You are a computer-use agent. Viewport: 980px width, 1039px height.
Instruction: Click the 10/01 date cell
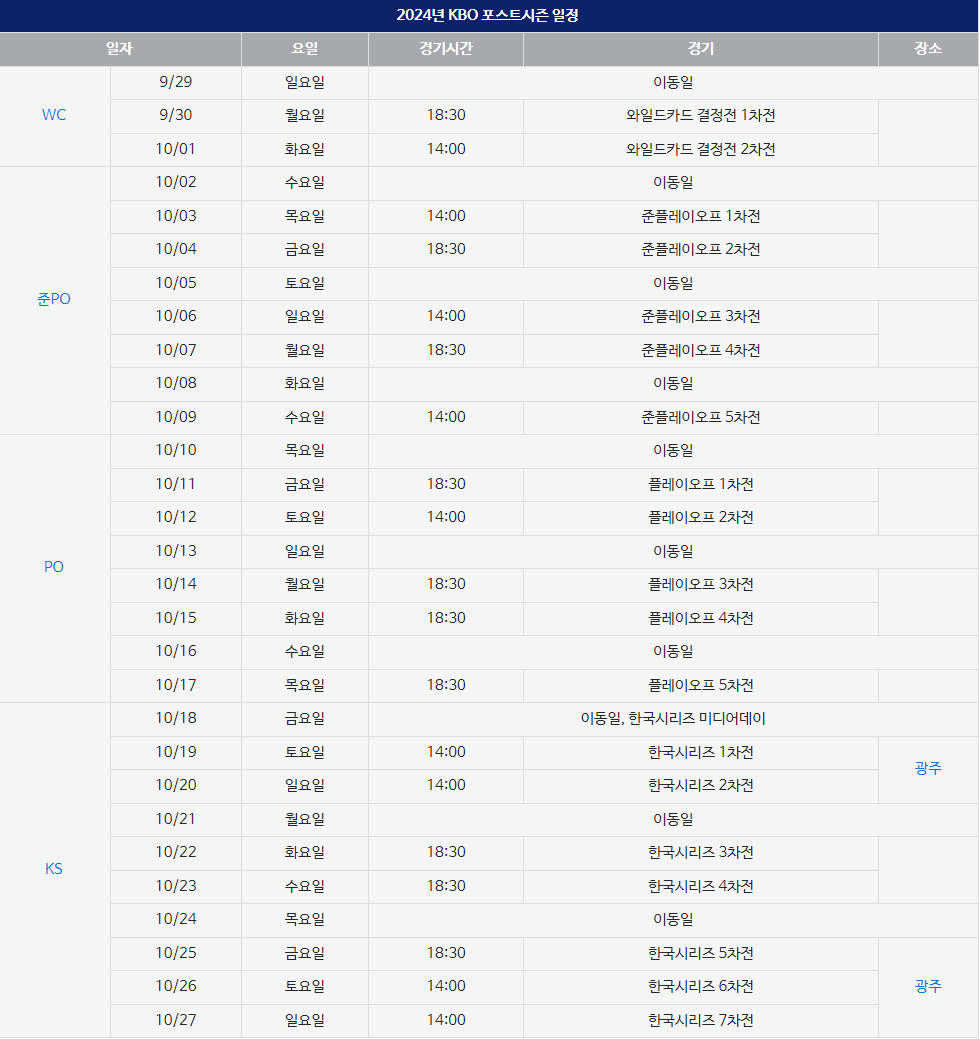pos(176,150)
